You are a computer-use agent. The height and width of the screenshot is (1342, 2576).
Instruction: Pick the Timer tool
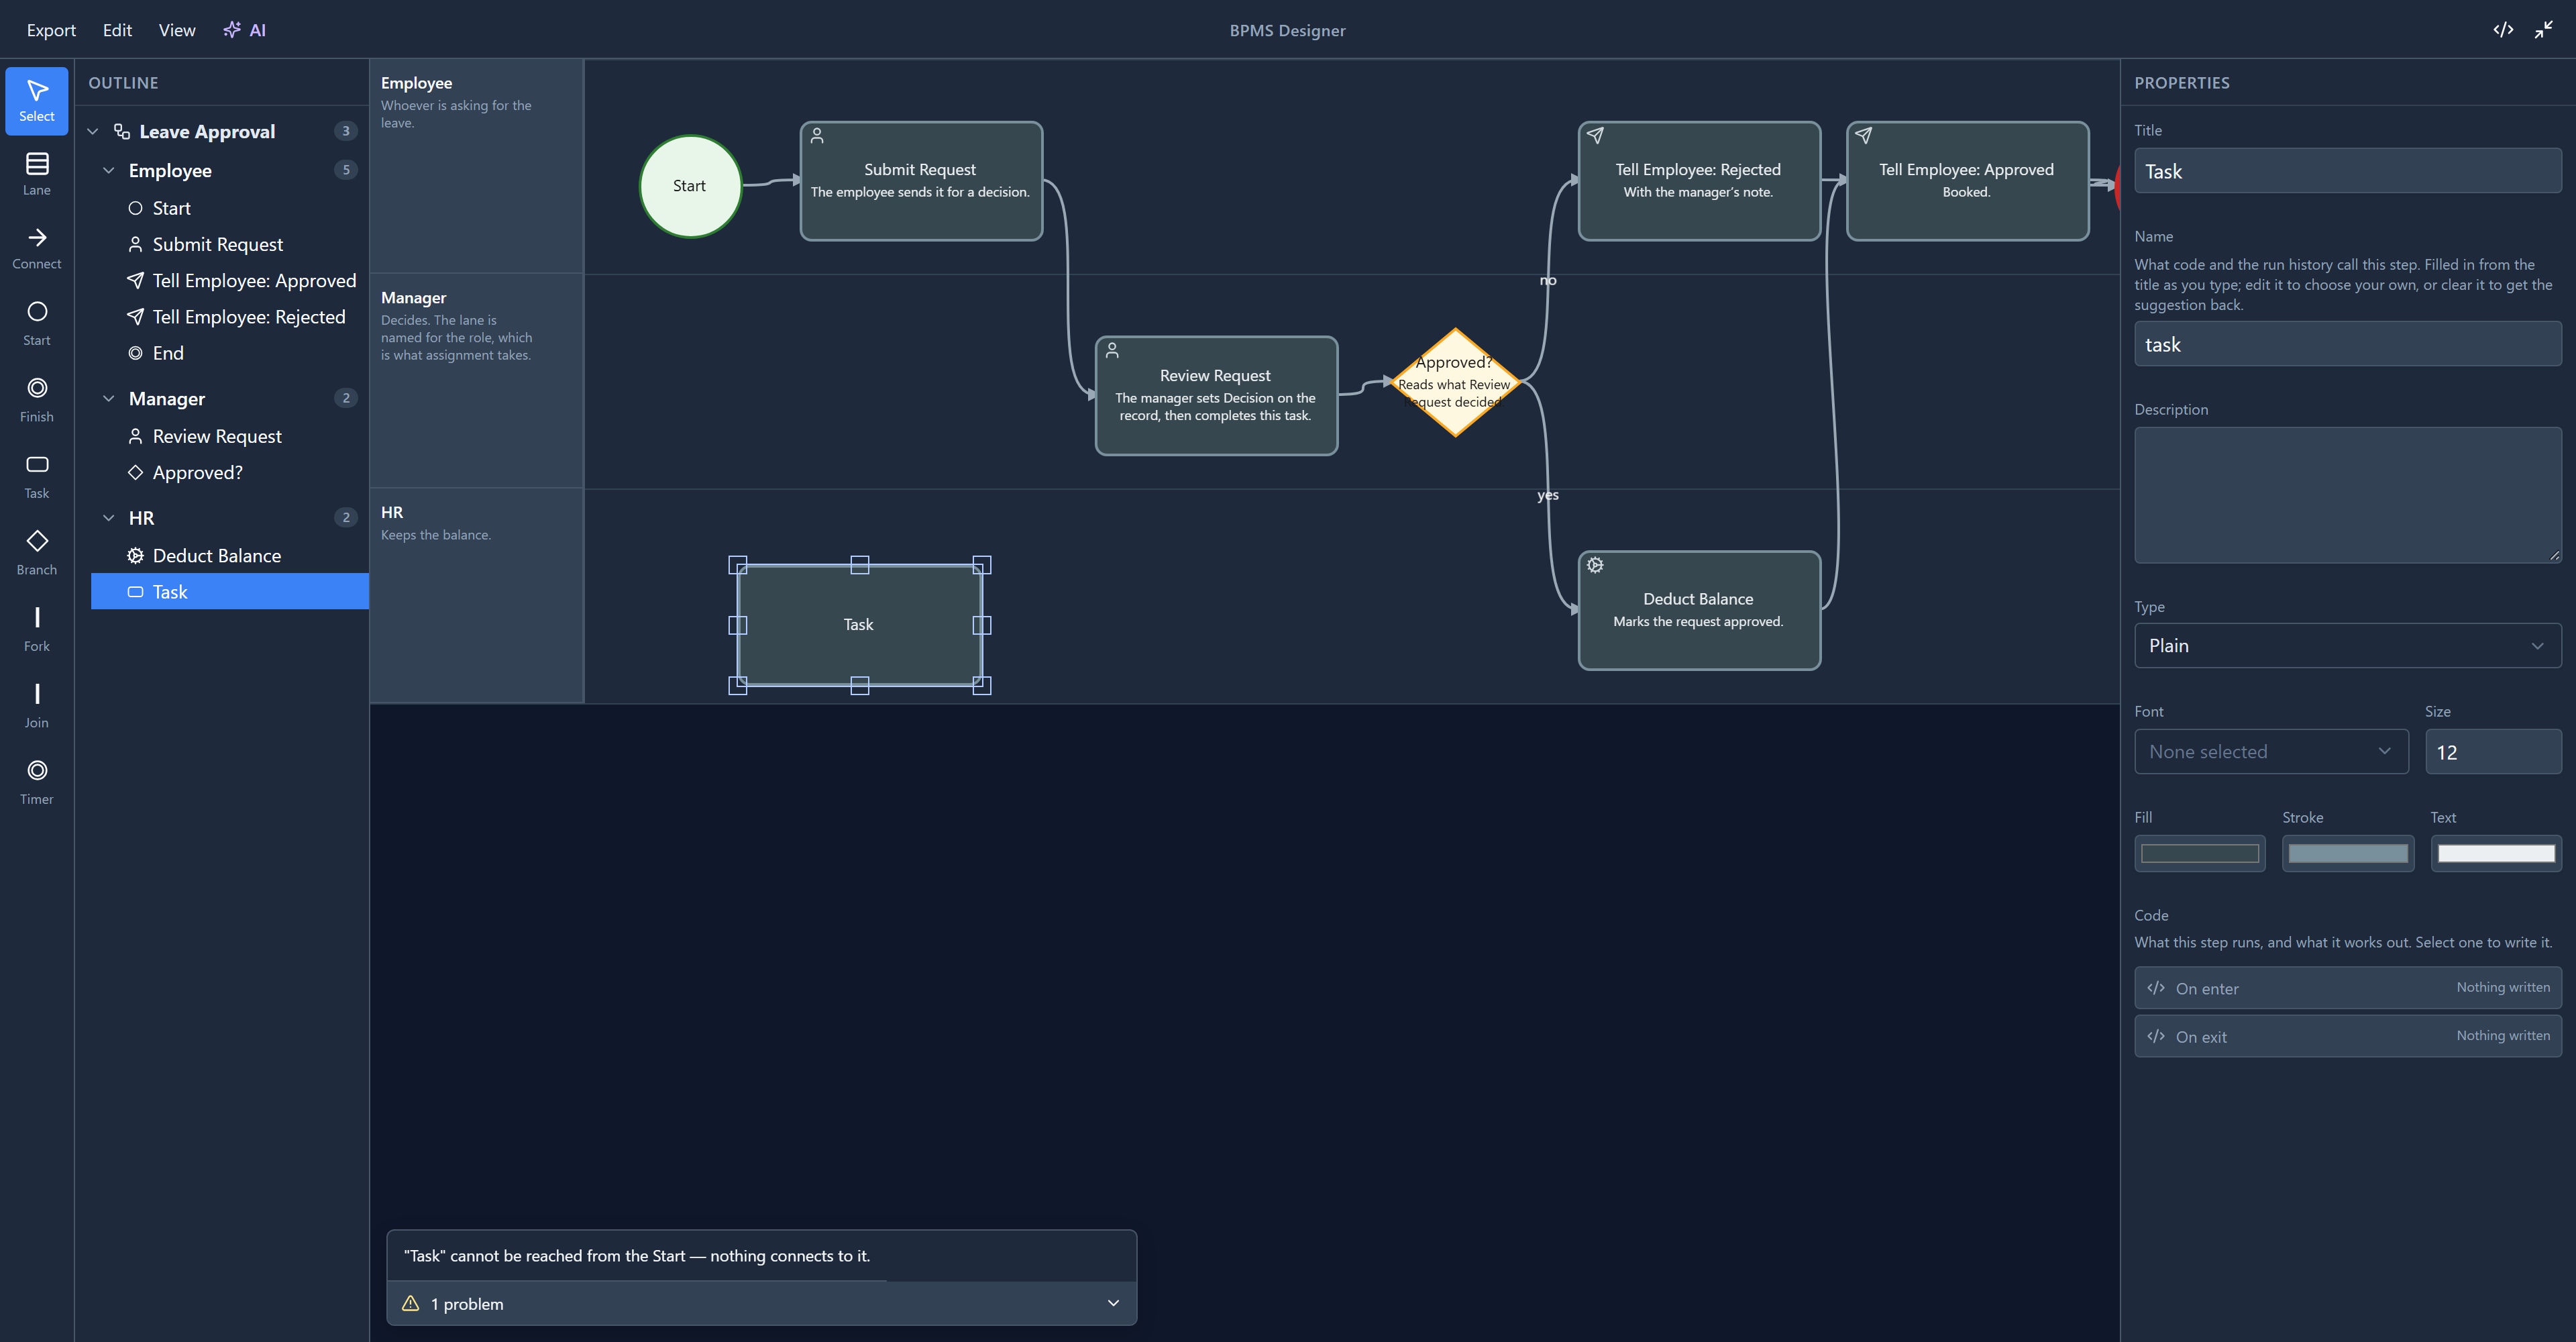click(37, 783)
